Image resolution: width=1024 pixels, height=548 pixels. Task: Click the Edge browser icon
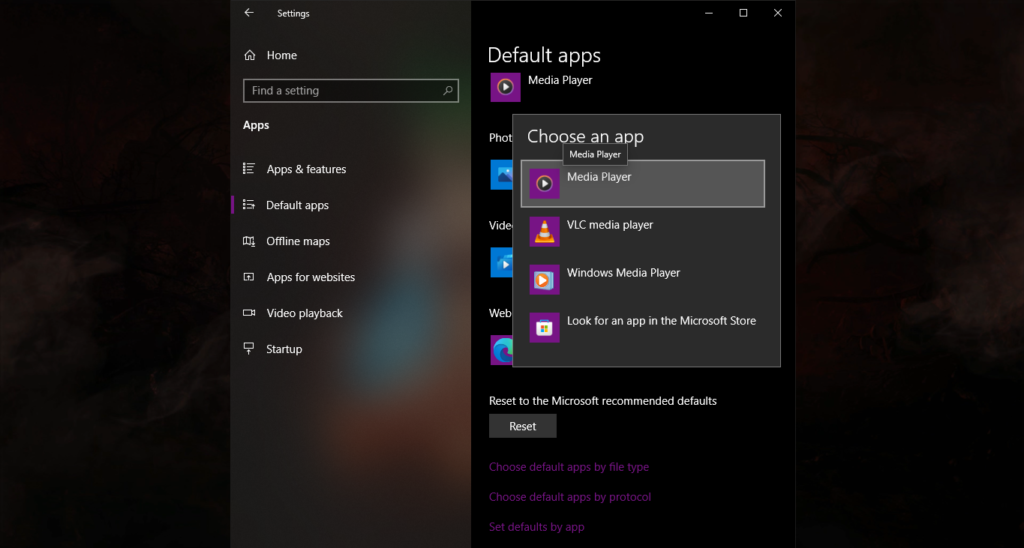[502, 350]
